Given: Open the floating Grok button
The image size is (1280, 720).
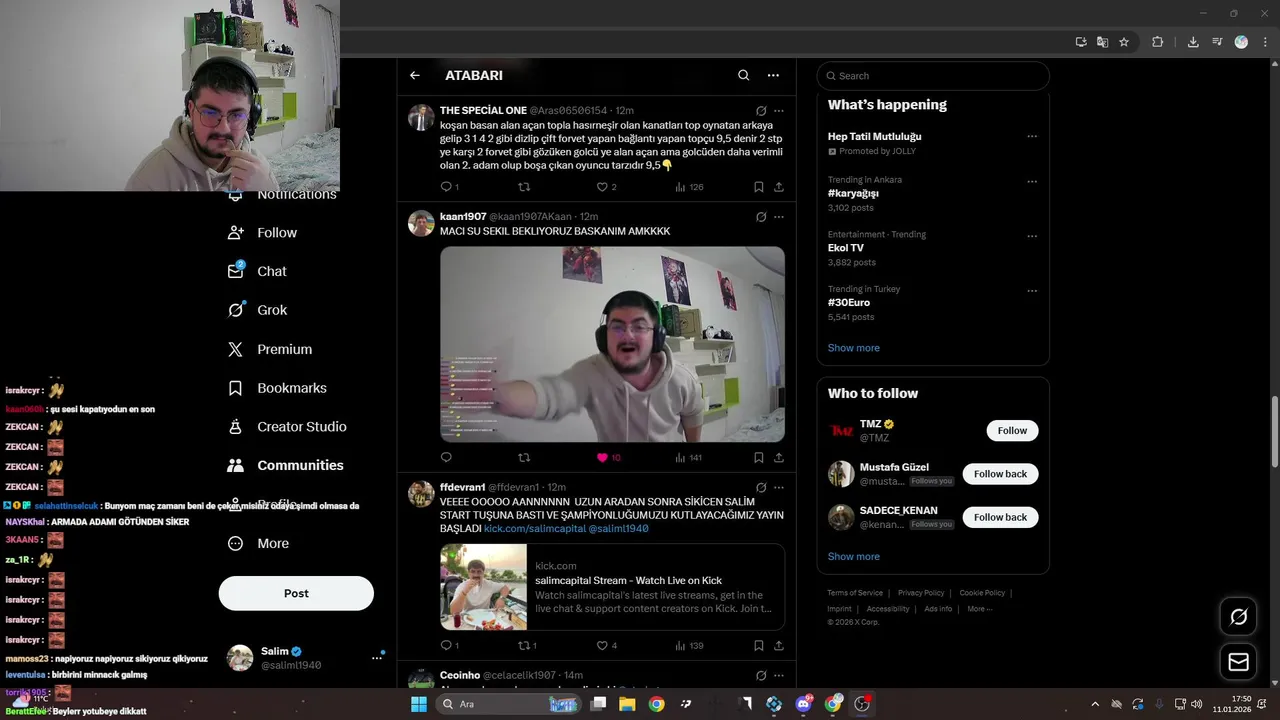Looking at the screenshot, I should (x=1238, y=617).
